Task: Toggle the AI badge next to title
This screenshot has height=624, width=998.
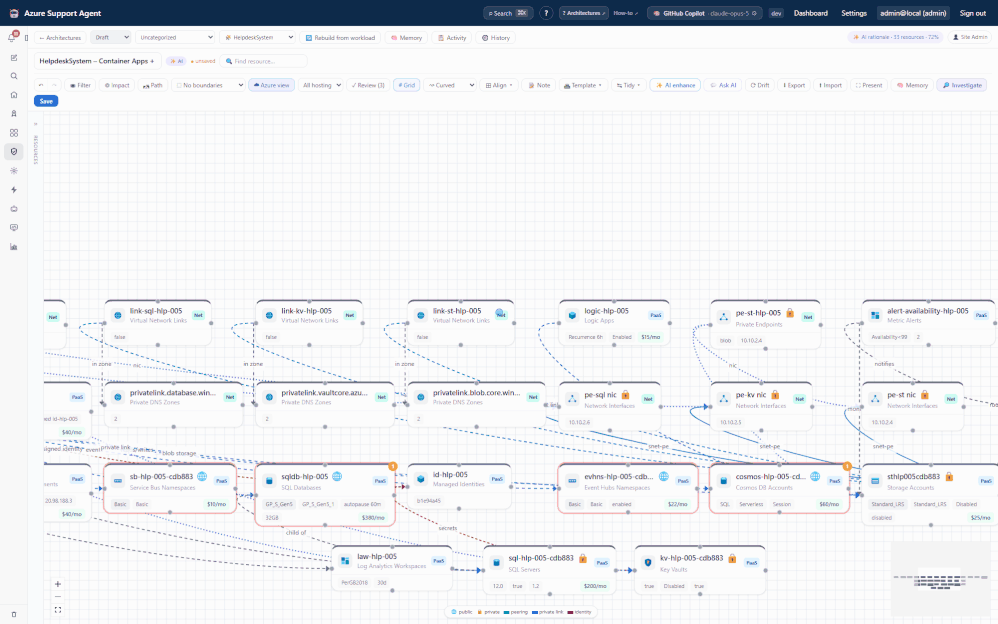Action: (x=176, y=61)
